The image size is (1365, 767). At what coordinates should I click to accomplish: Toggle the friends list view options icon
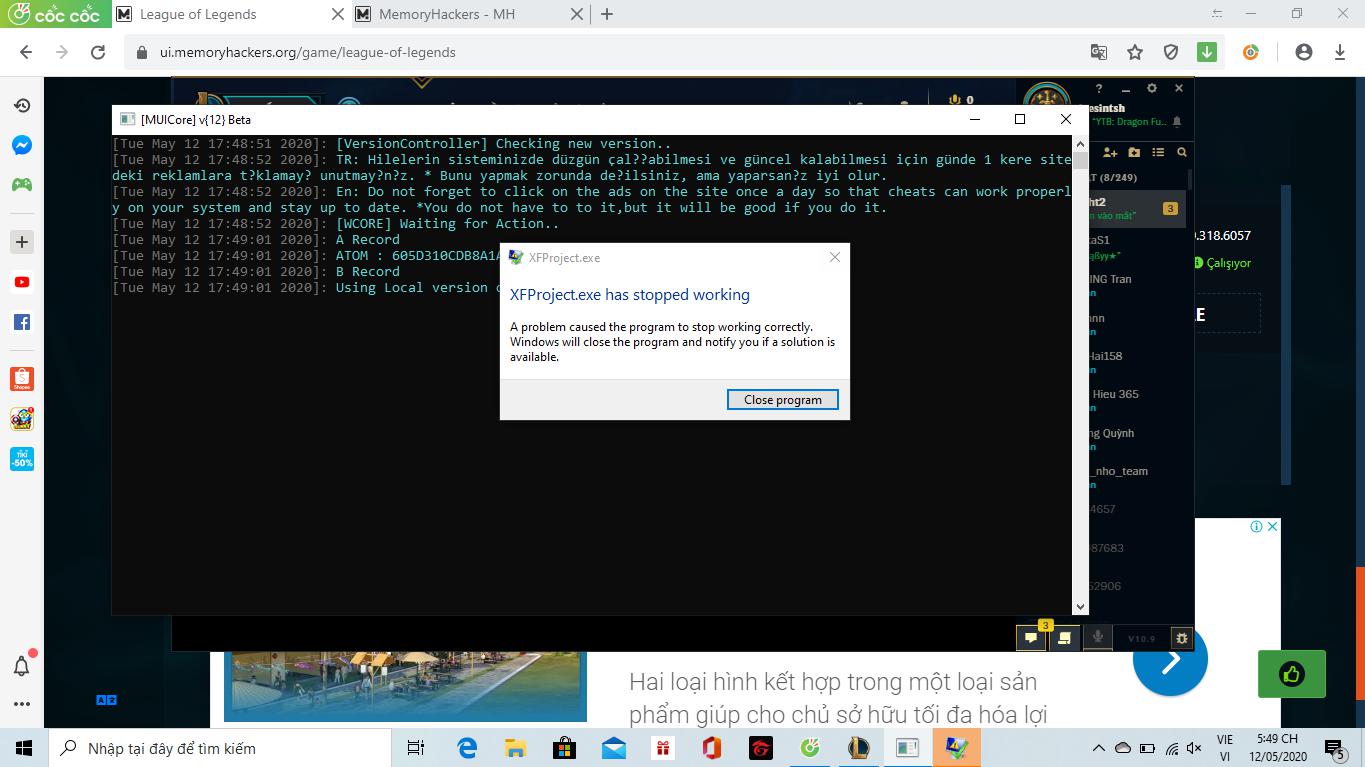pyautogui.click(x=1158, y=152)
